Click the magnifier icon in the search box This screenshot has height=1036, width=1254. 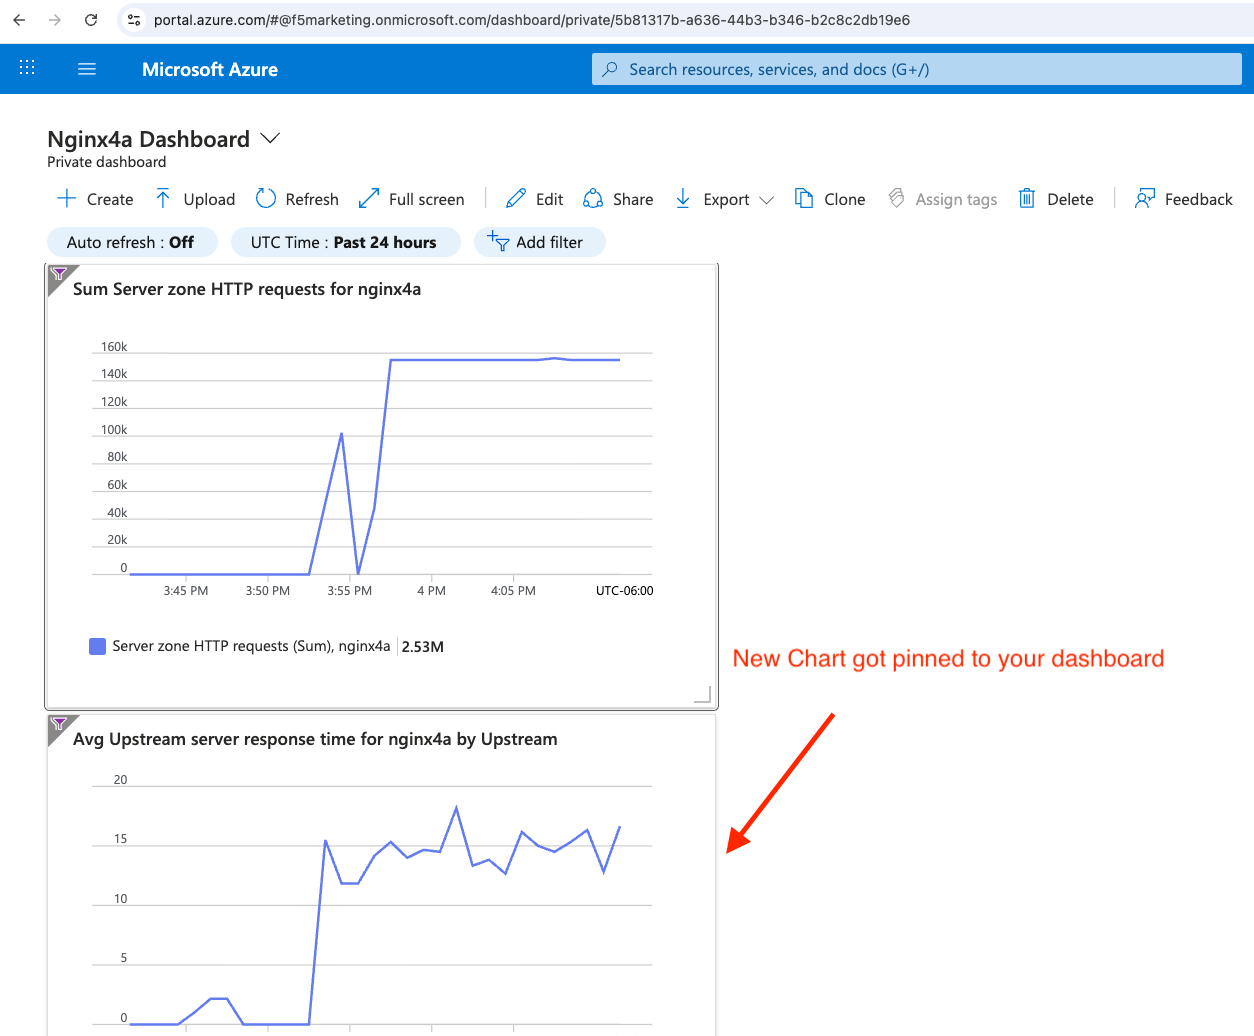coord(610,69)
